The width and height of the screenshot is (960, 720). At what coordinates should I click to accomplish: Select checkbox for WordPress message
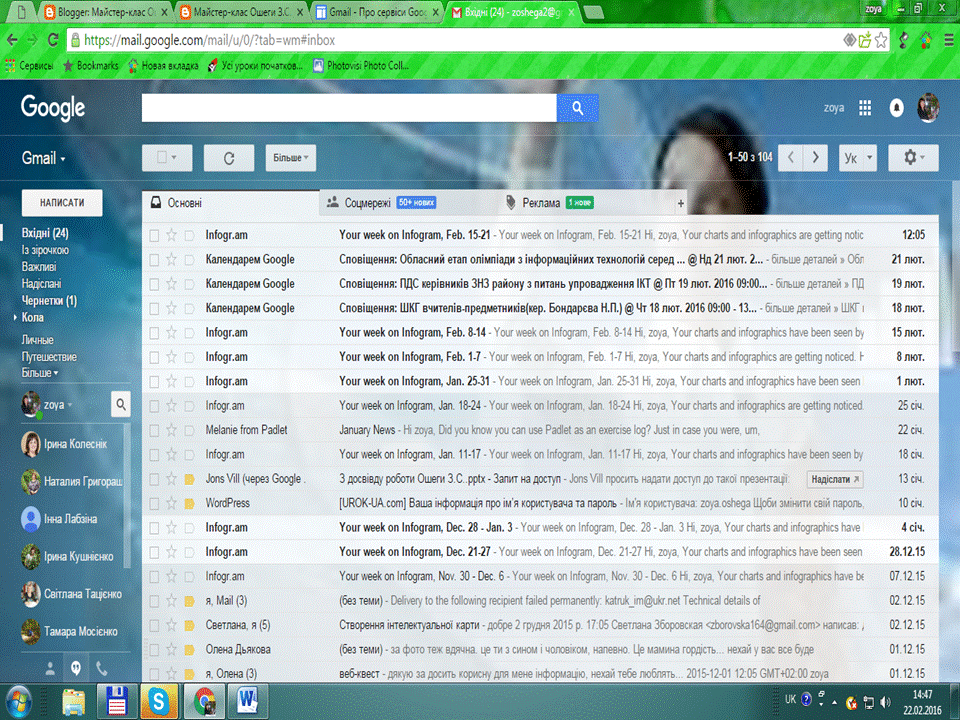pyautogui.click(x=154, y=503)
